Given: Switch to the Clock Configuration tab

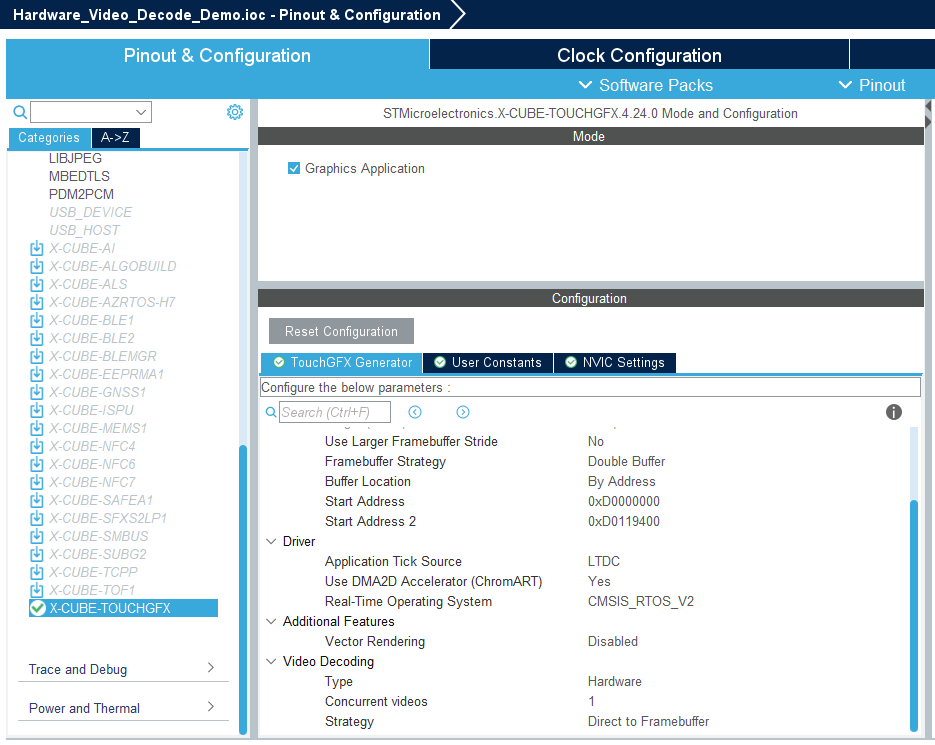Looking at the screenshot, I should pos(639,55).
